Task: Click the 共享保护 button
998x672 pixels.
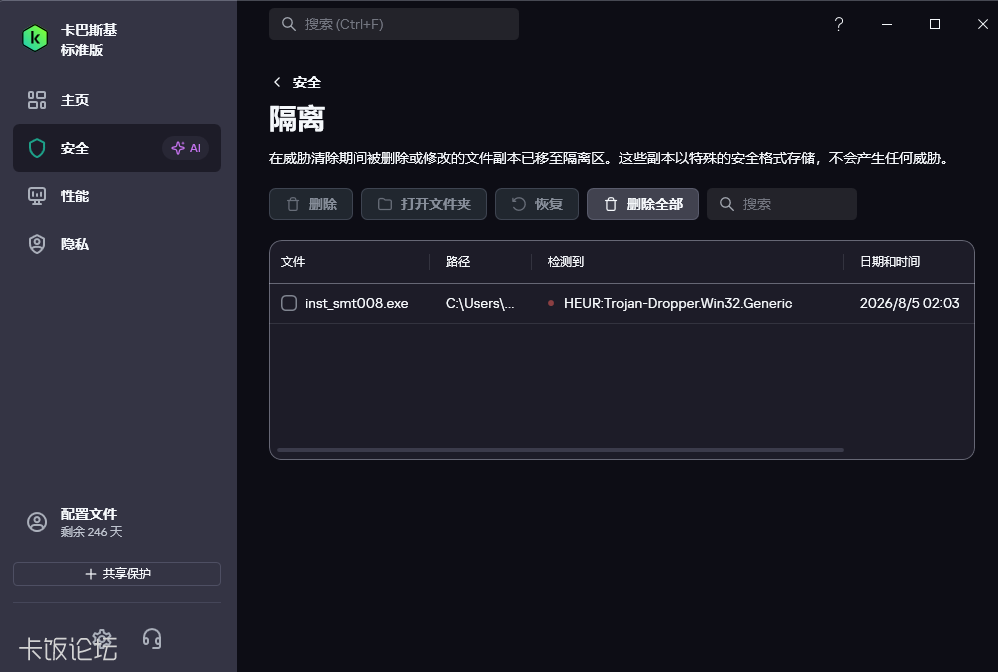Action: tap(117, 574)
